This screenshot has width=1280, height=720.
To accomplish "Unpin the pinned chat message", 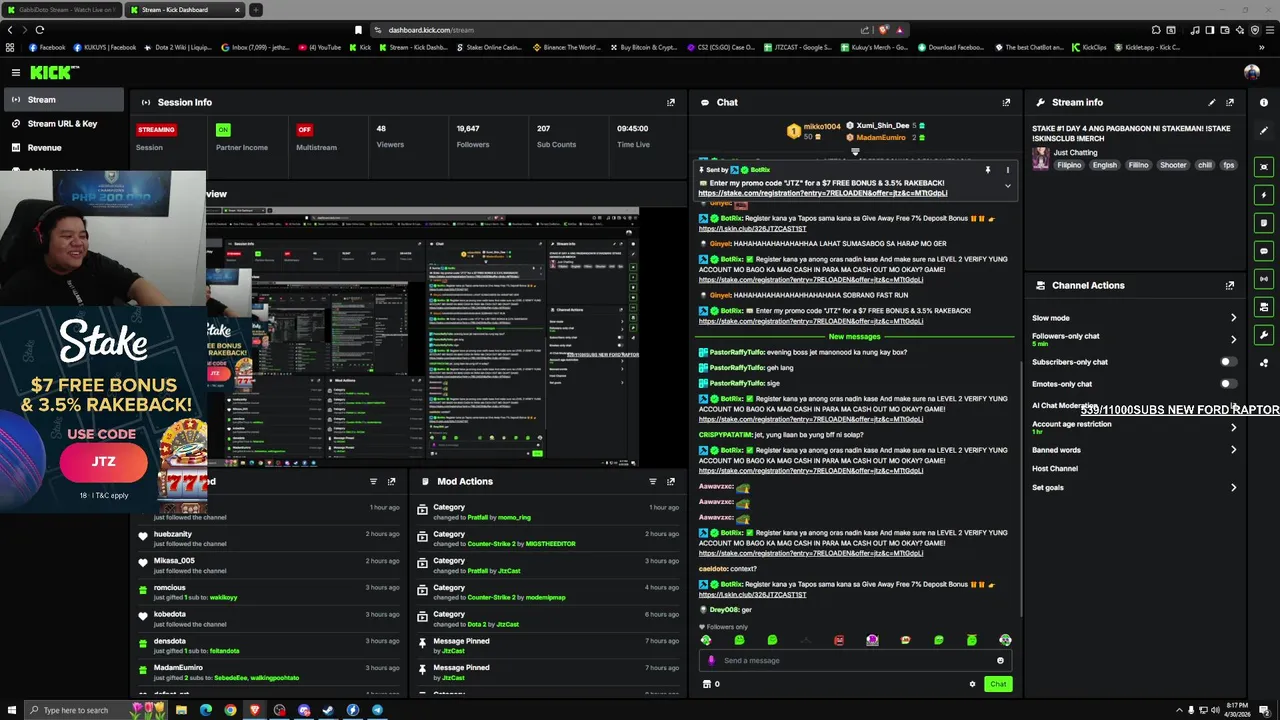I will [x=987, y=170].
